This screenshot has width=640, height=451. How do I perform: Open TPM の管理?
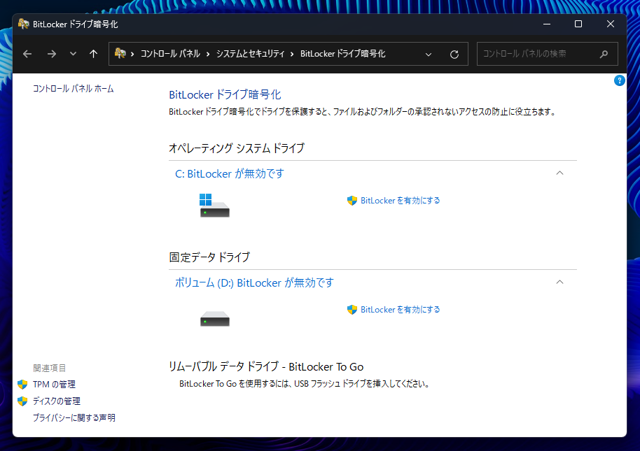click(54, 384)
